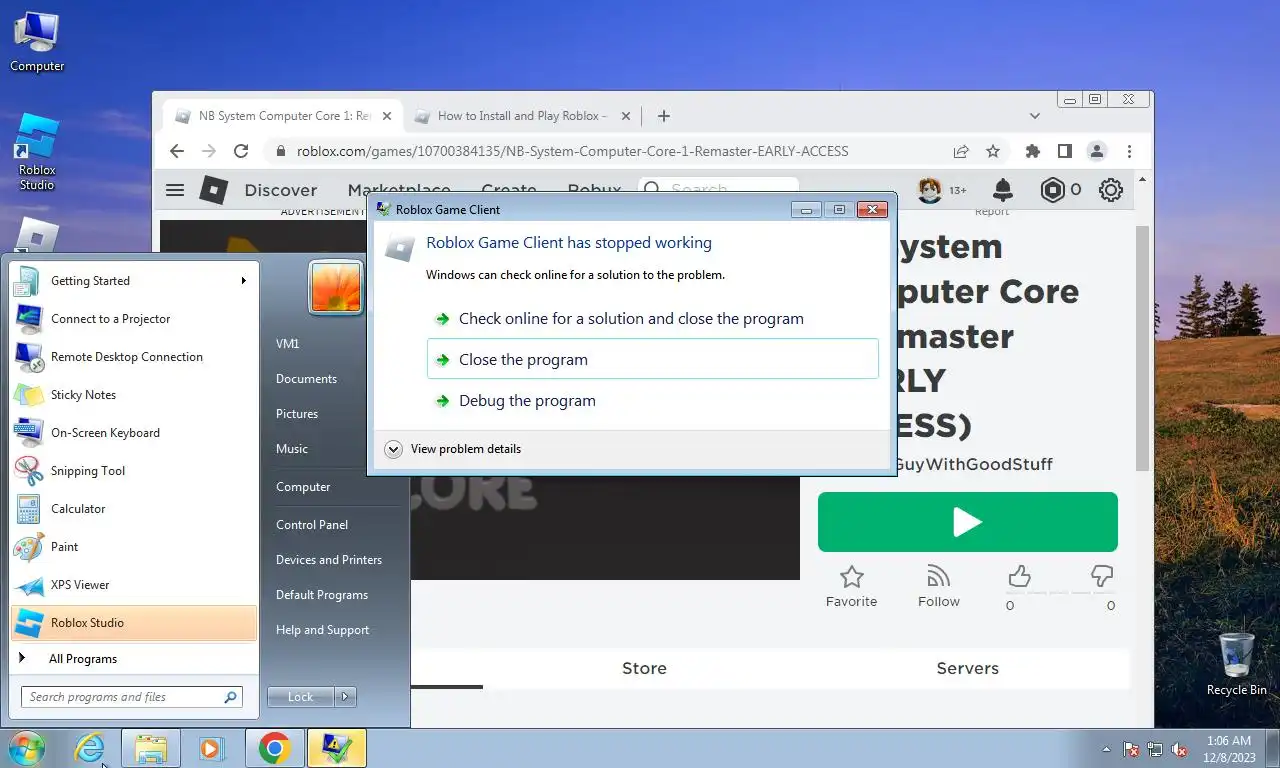Image resolution: width=1280 pixels, height=768 pixels.
Task: Open Roblox Studio desktop shortcut
Action: point(37,151)
